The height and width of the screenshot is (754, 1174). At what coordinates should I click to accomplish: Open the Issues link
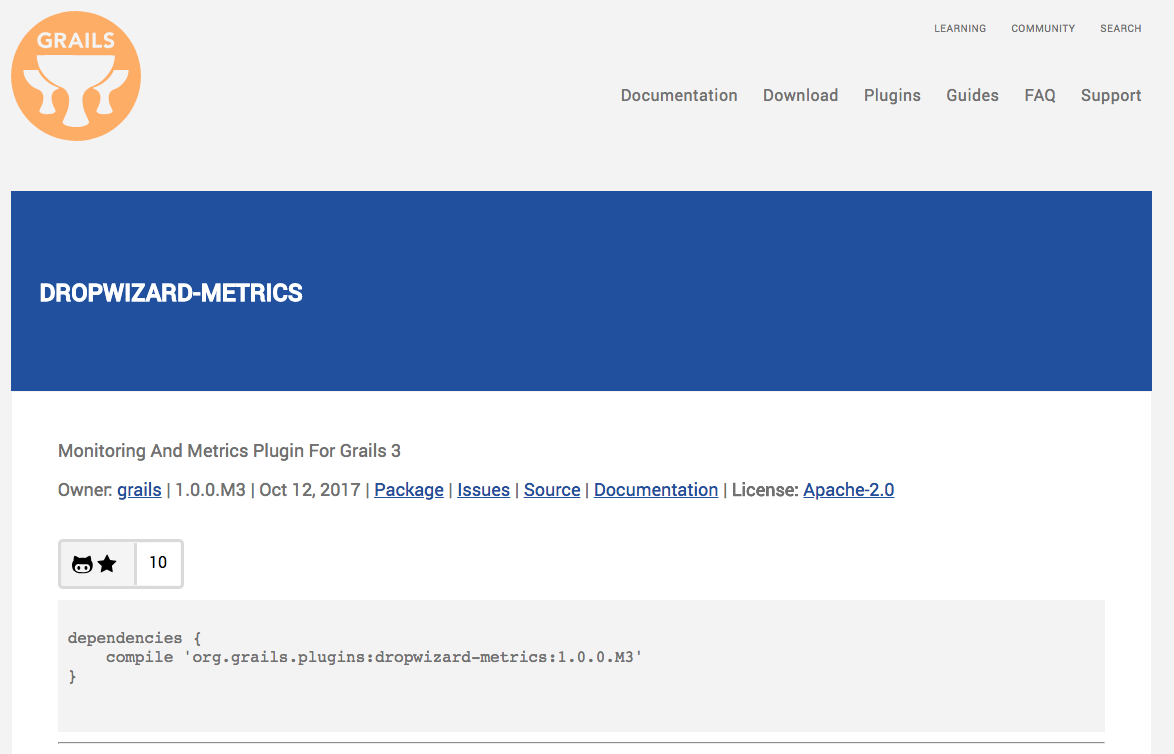[484, 490]
